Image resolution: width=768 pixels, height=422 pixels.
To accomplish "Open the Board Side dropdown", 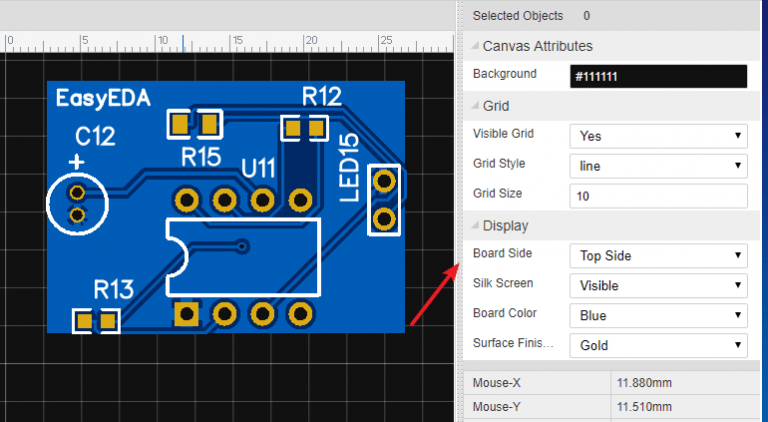I will pyautogui.click(x=657, y=256).
